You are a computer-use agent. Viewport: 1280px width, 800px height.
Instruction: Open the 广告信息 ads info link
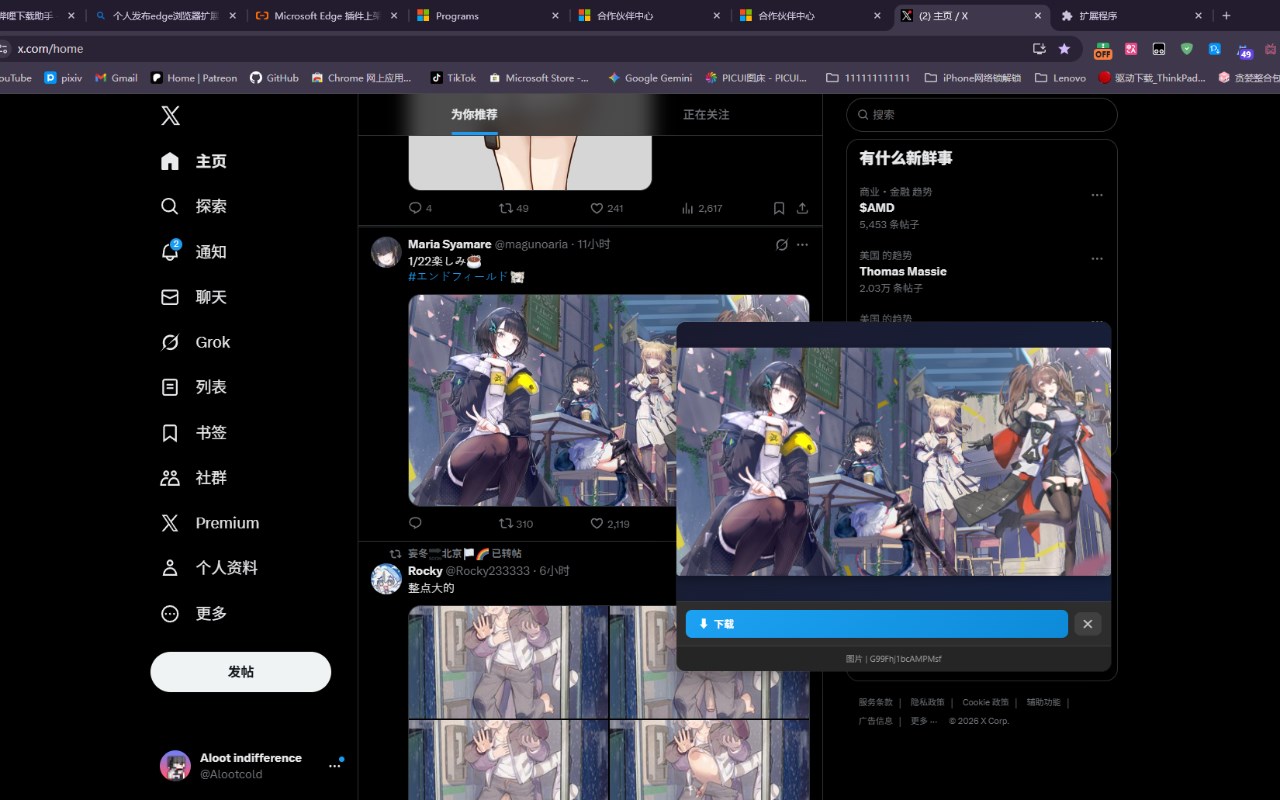(x=875, y=721)
